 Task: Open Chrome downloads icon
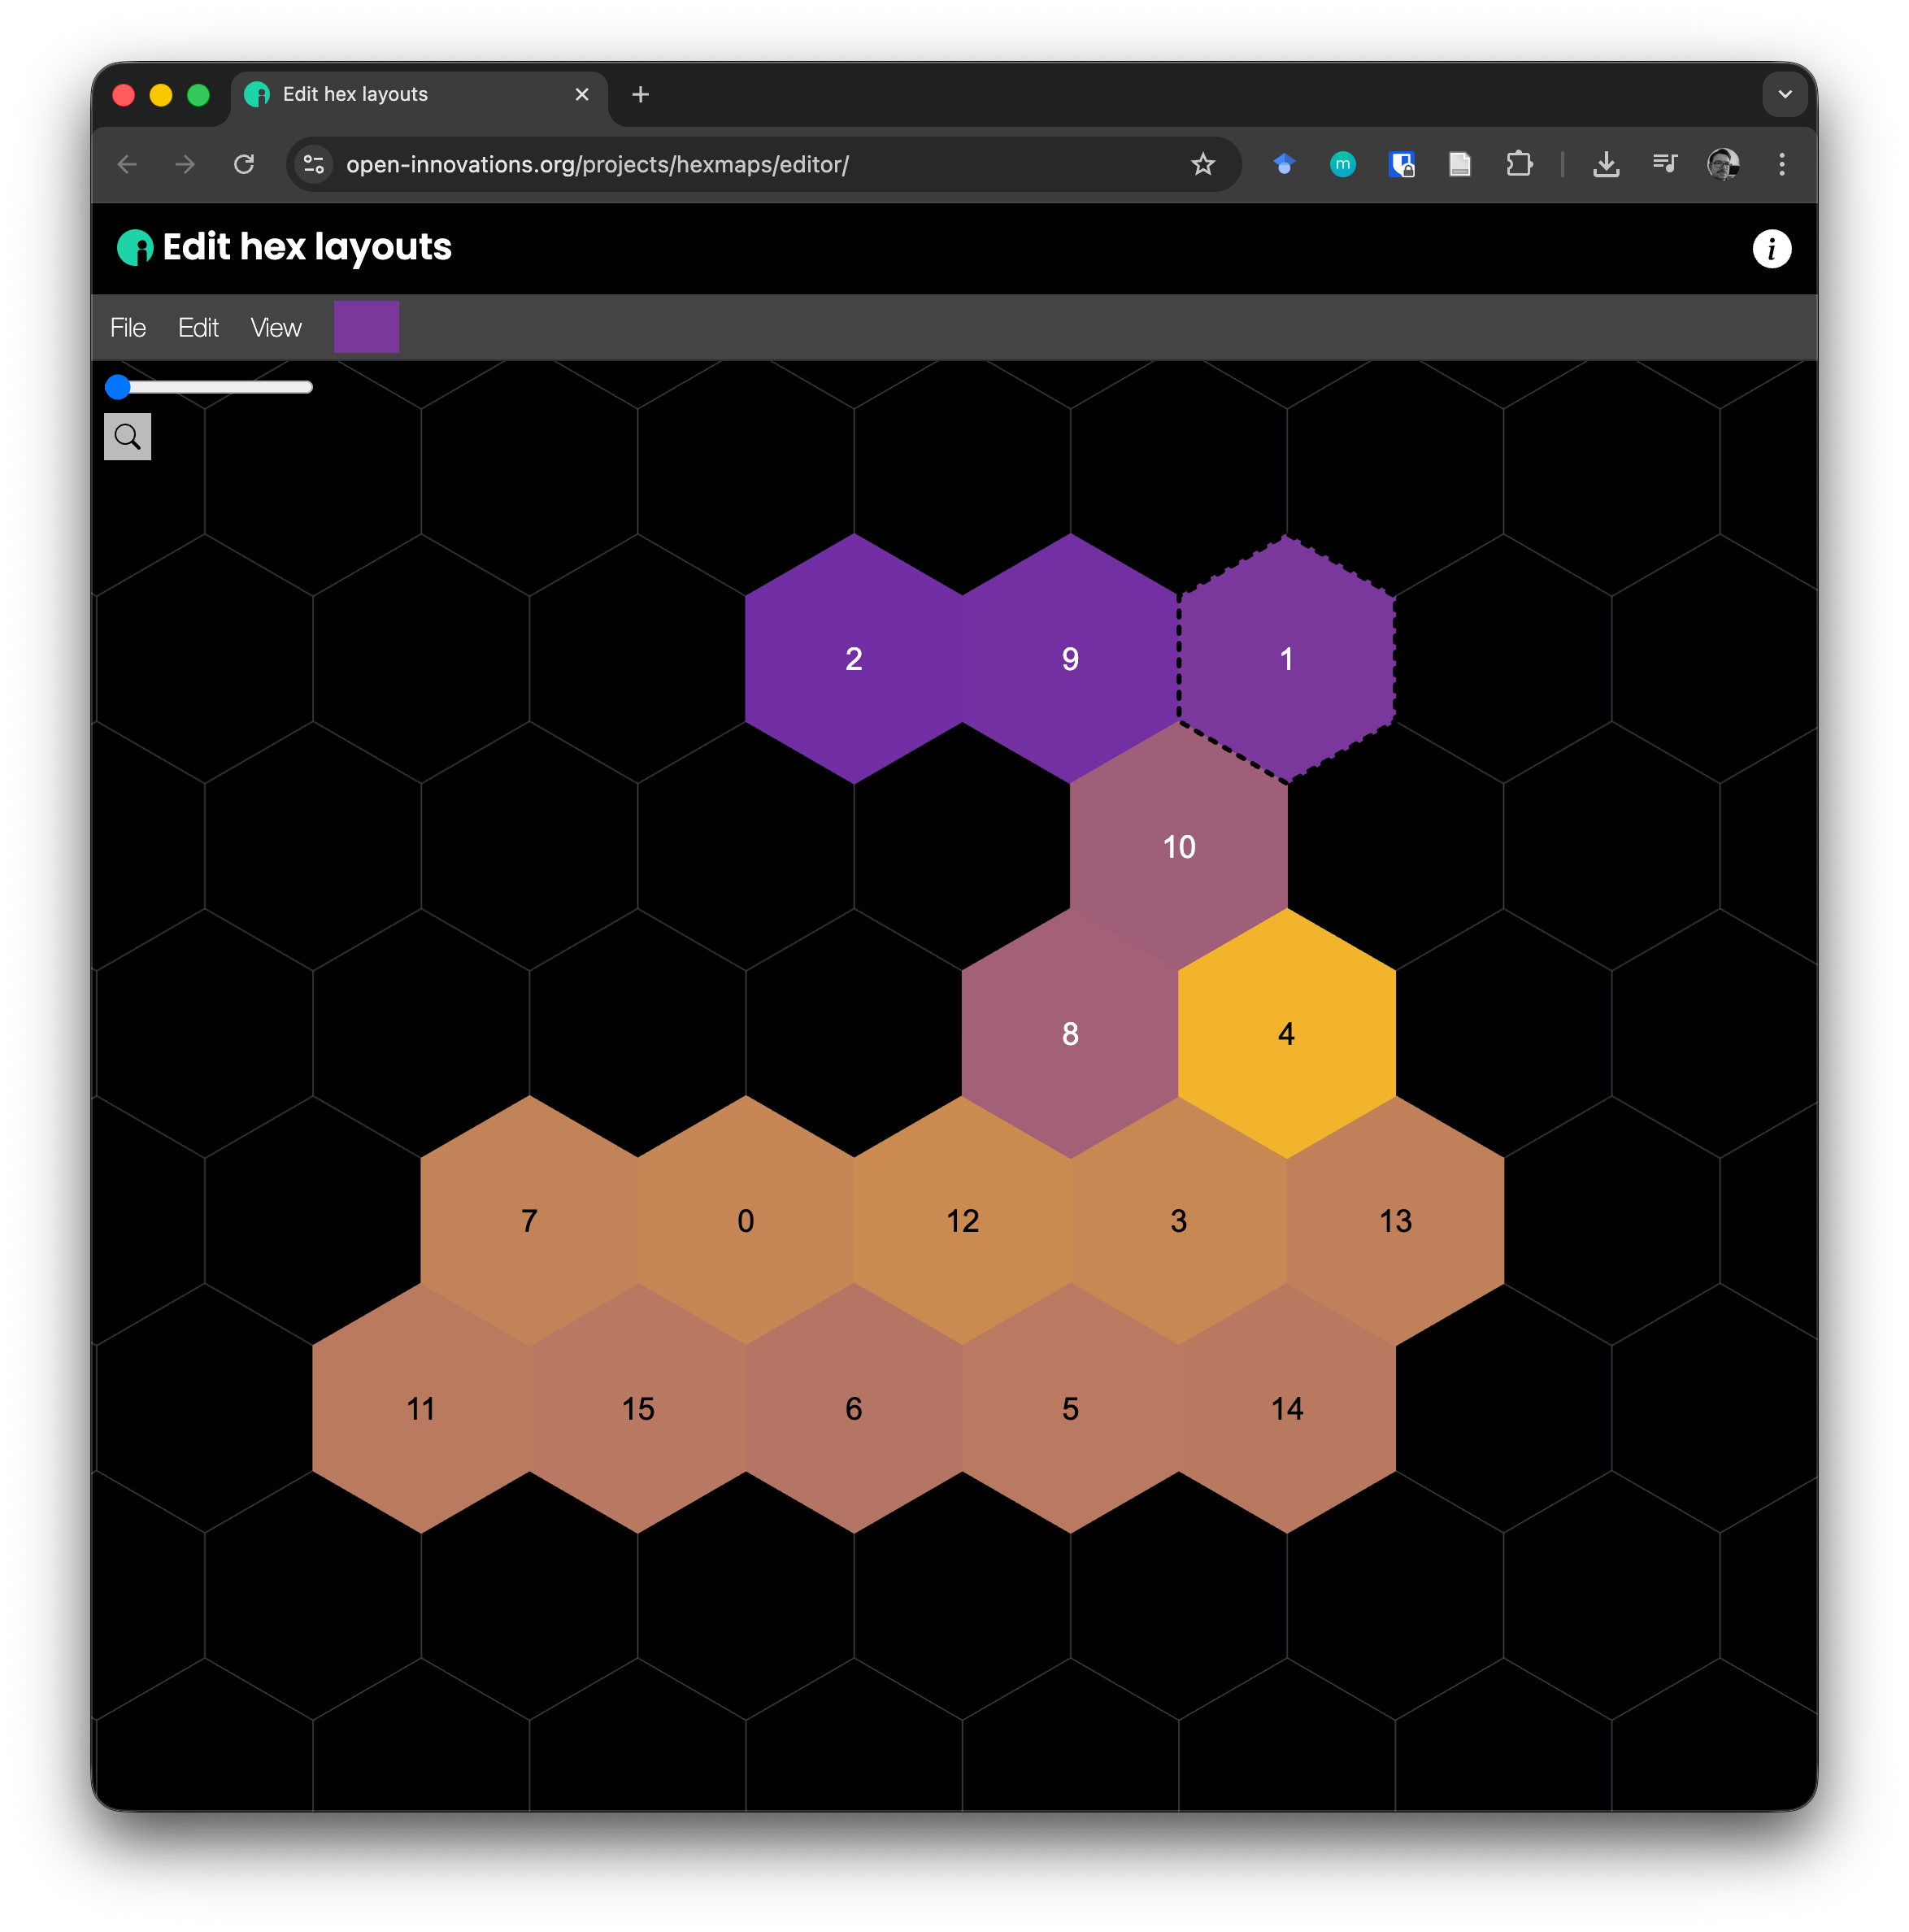(x=1605, y=164)
